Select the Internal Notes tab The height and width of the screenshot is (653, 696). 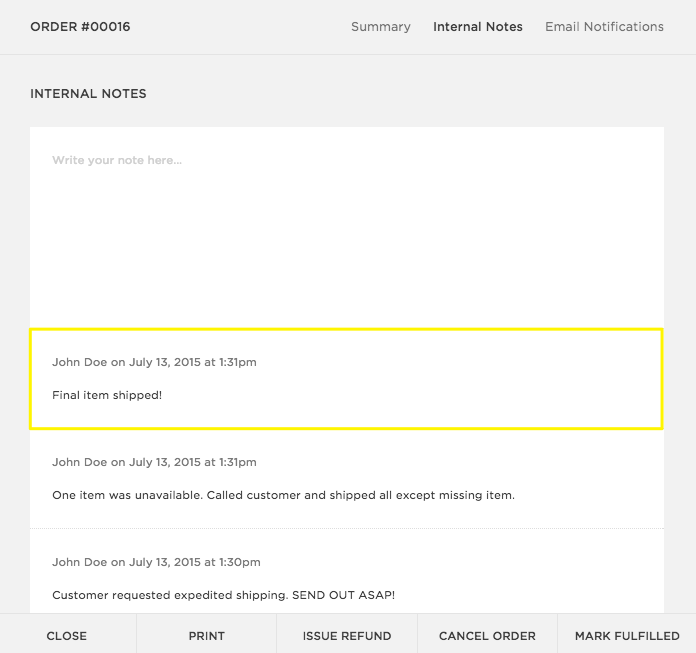477,27
